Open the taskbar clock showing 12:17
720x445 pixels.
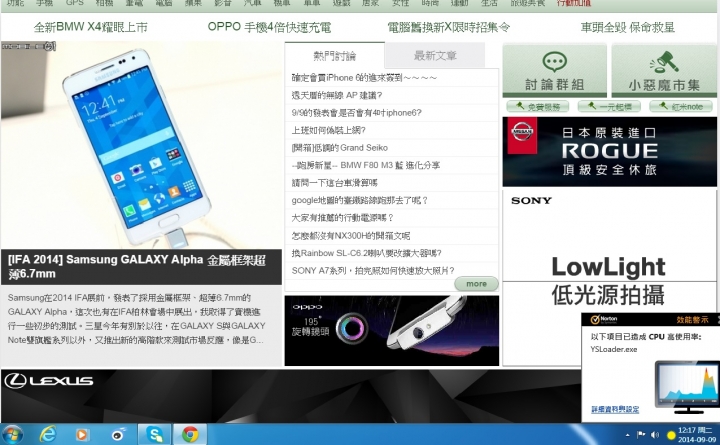[696, 434]
